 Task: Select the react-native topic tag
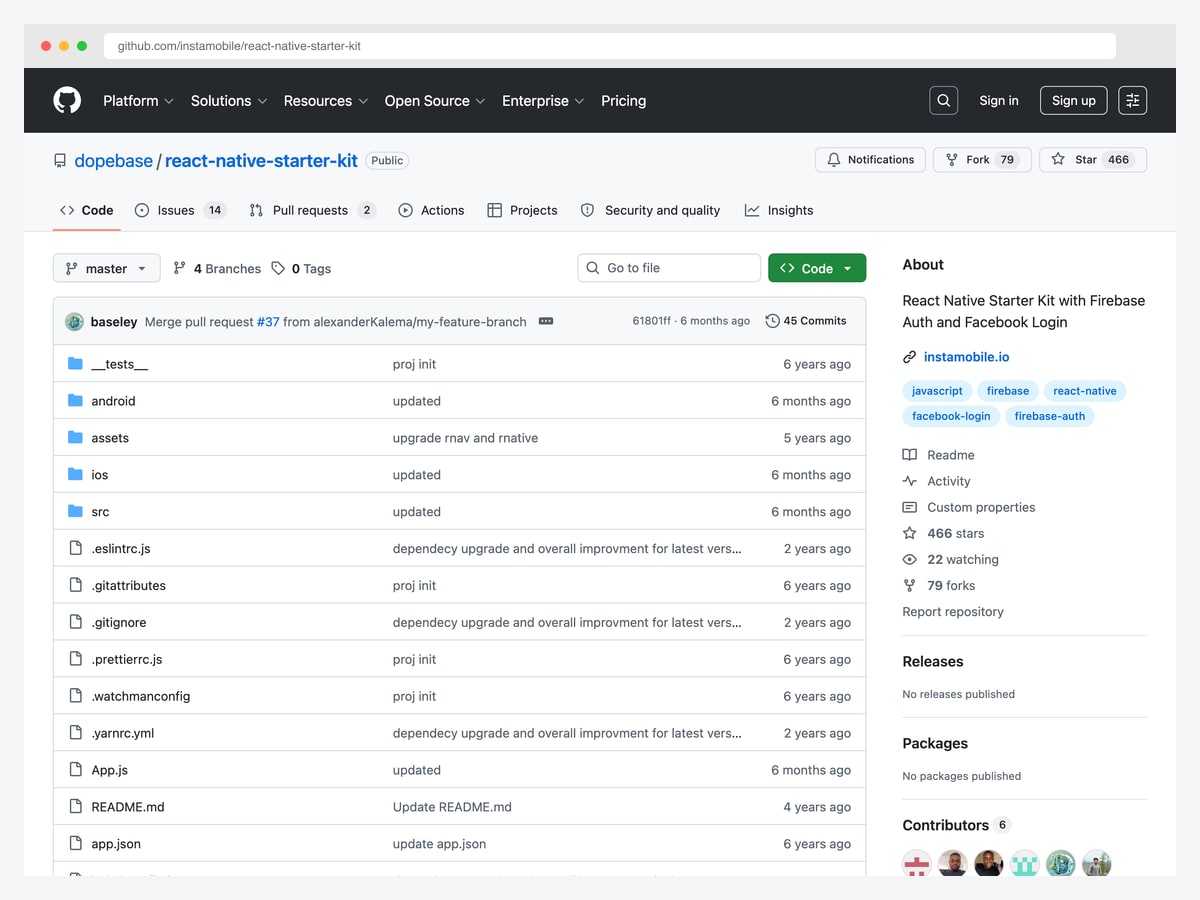pyautogui.click(x=1085, y=391)
